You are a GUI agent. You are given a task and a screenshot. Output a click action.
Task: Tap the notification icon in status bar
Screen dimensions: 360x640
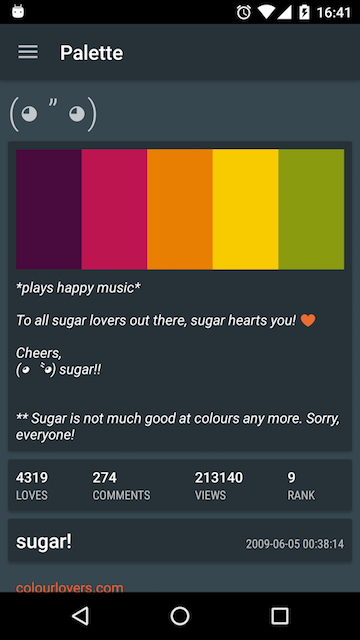tap(18, 11)
